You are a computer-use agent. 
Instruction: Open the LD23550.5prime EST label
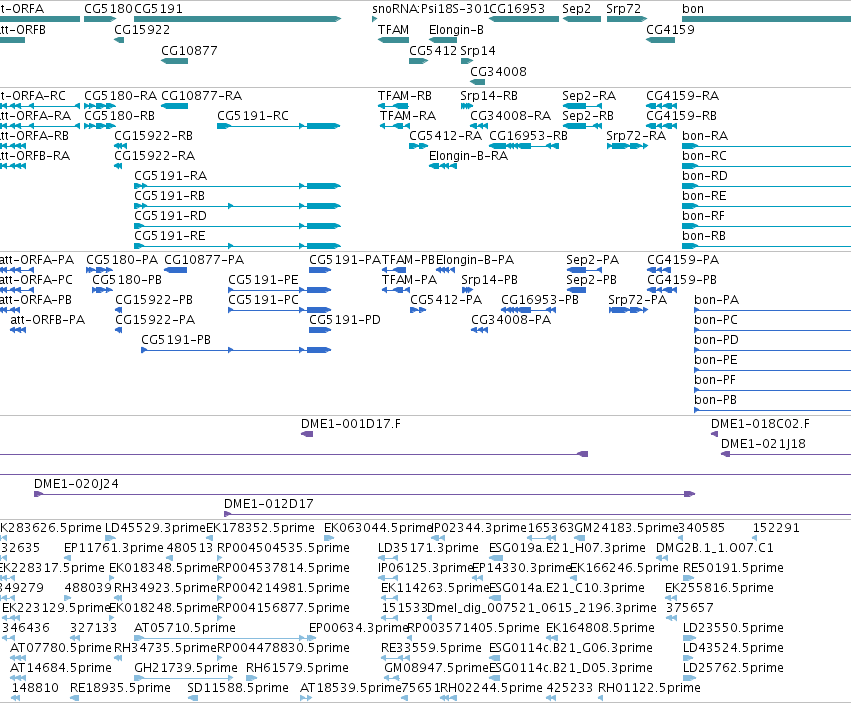tap(733, 628)
